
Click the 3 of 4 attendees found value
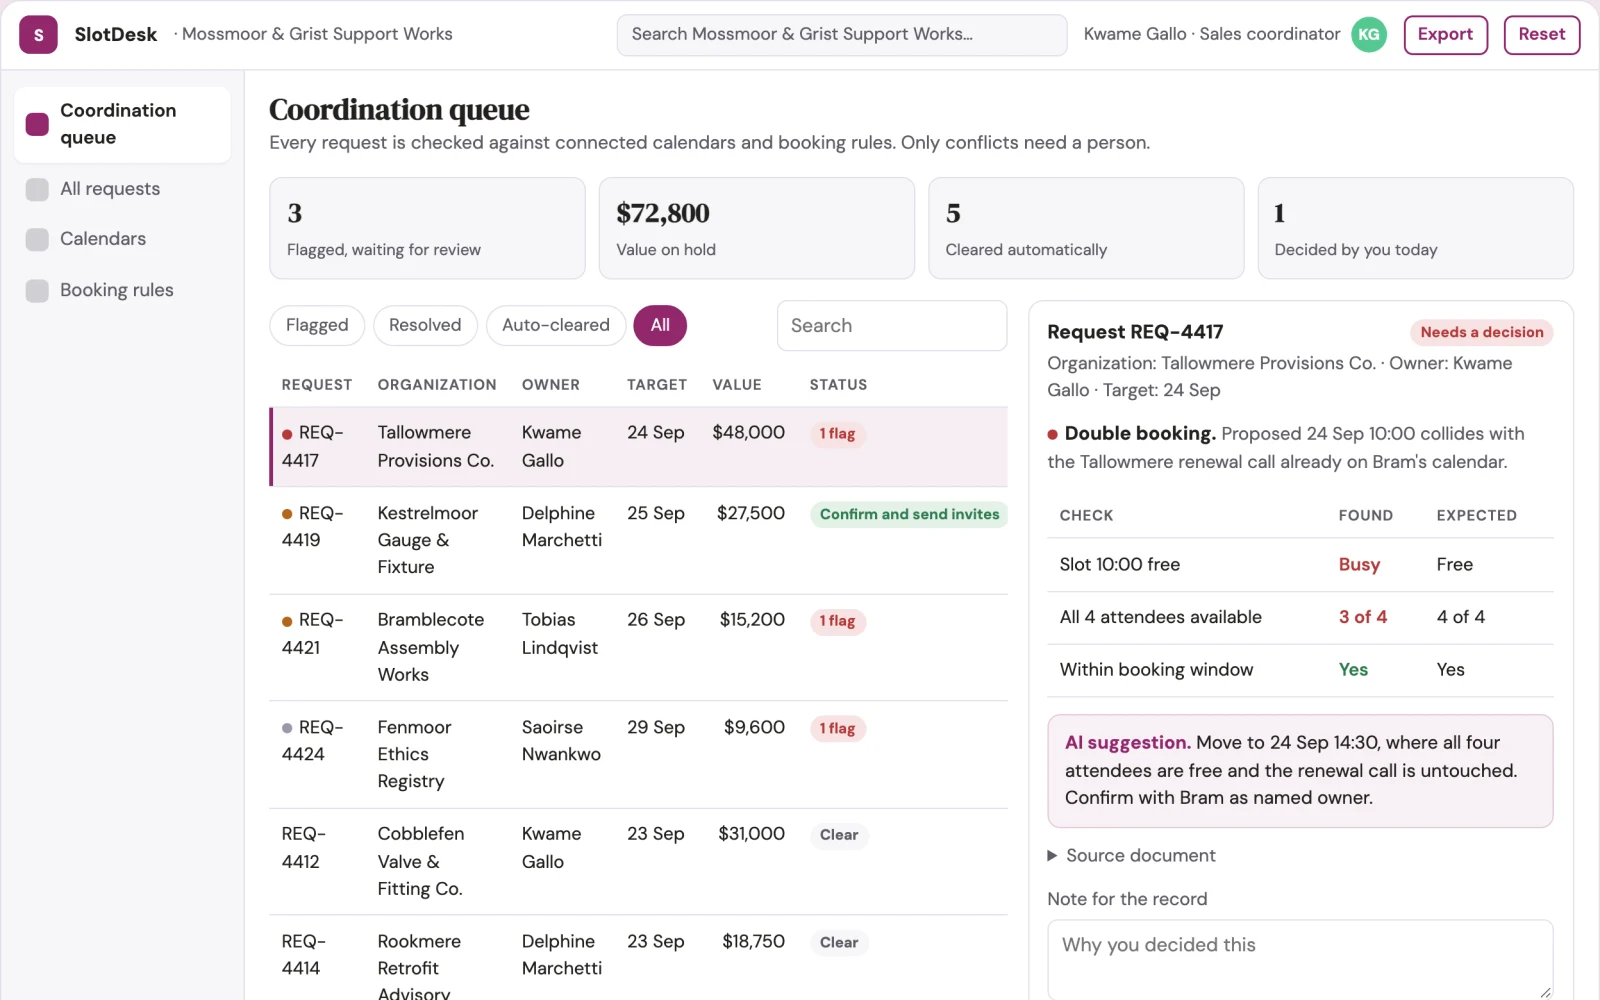pos(1363,617)
